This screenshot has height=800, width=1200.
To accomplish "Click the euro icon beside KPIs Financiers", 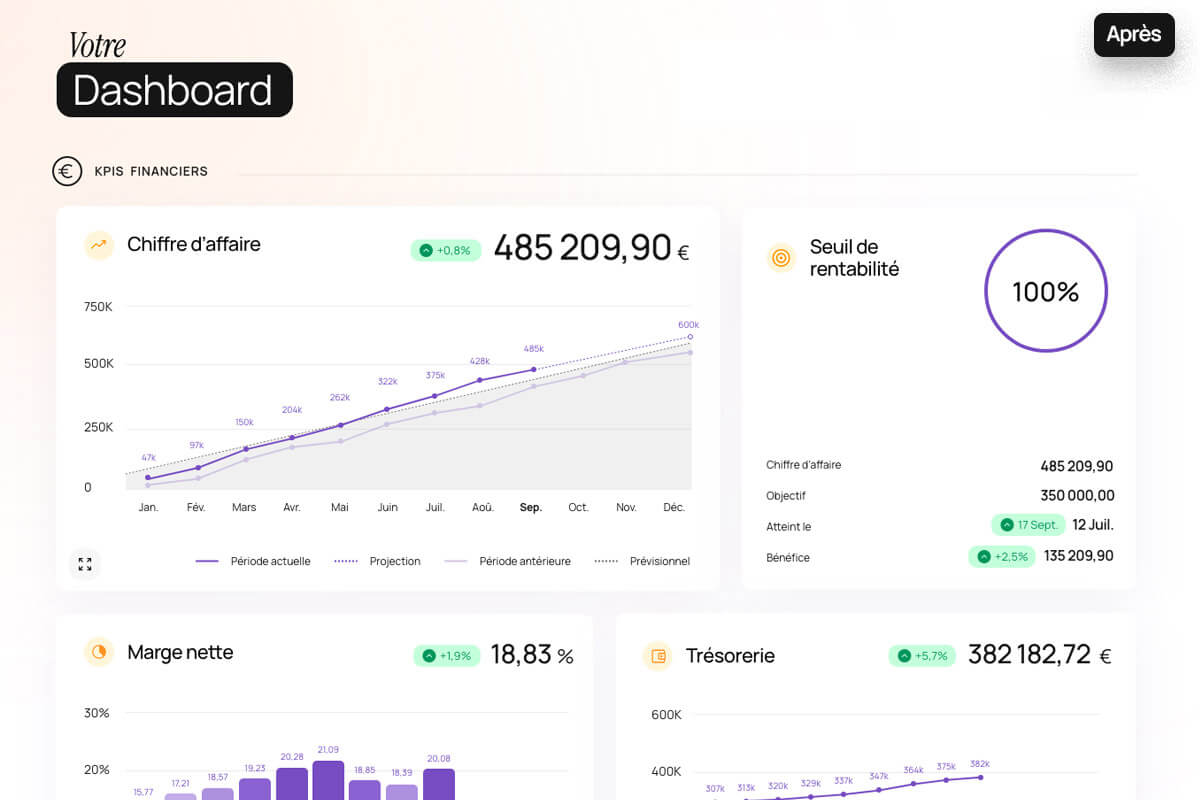I will point(67,171).
